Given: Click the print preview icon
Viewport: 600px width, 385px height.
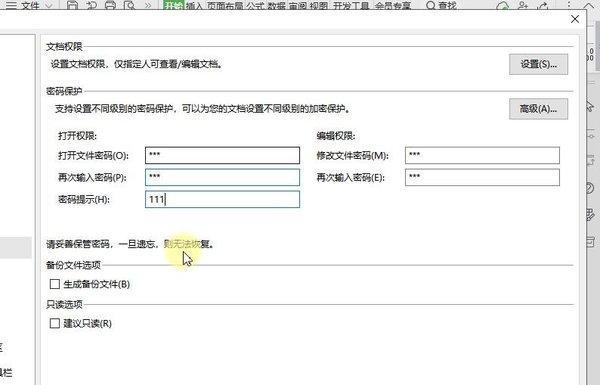Looking at the screenshot, I should 130,5.
